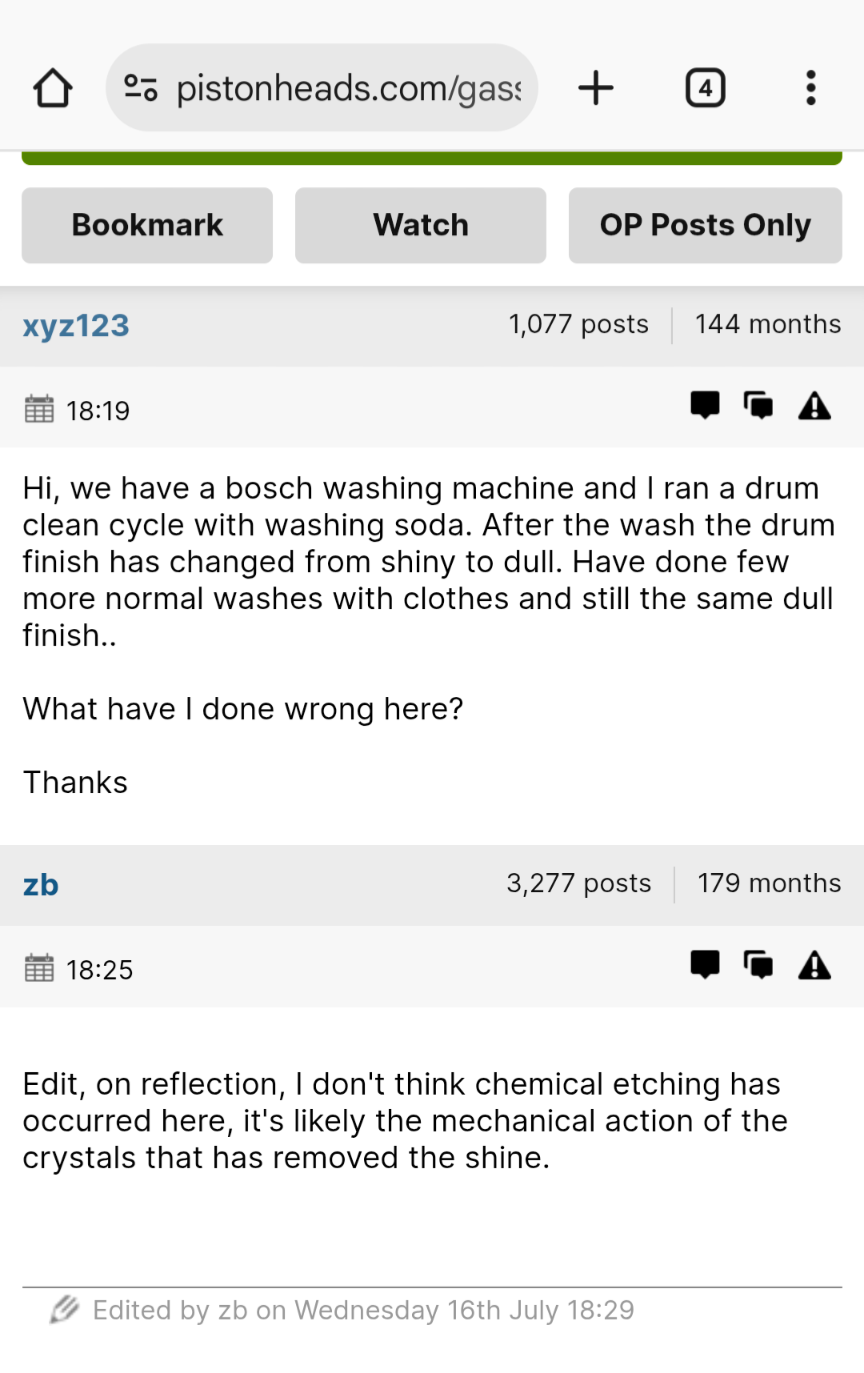Show OP Posts Only
The height and width of the screenshot is (1373, 864).
click(705, 225)
